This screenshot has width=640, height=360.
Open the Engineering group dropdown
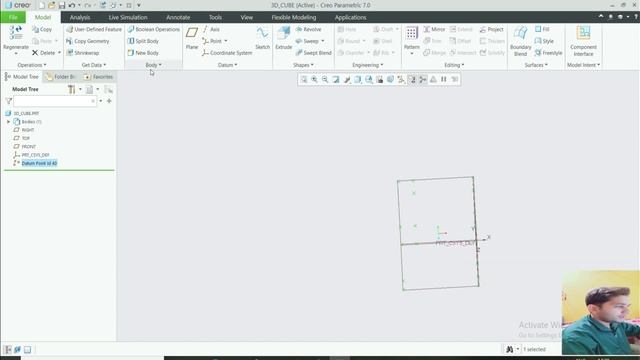click(x=368, y=65)
